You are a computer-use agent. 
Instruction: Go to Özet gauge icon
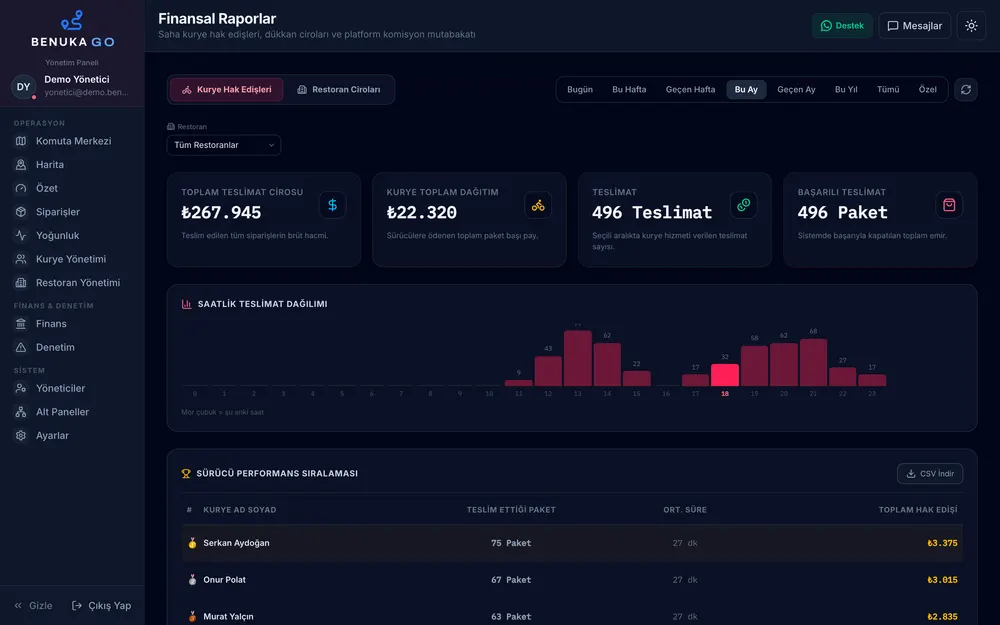point(21,188)
